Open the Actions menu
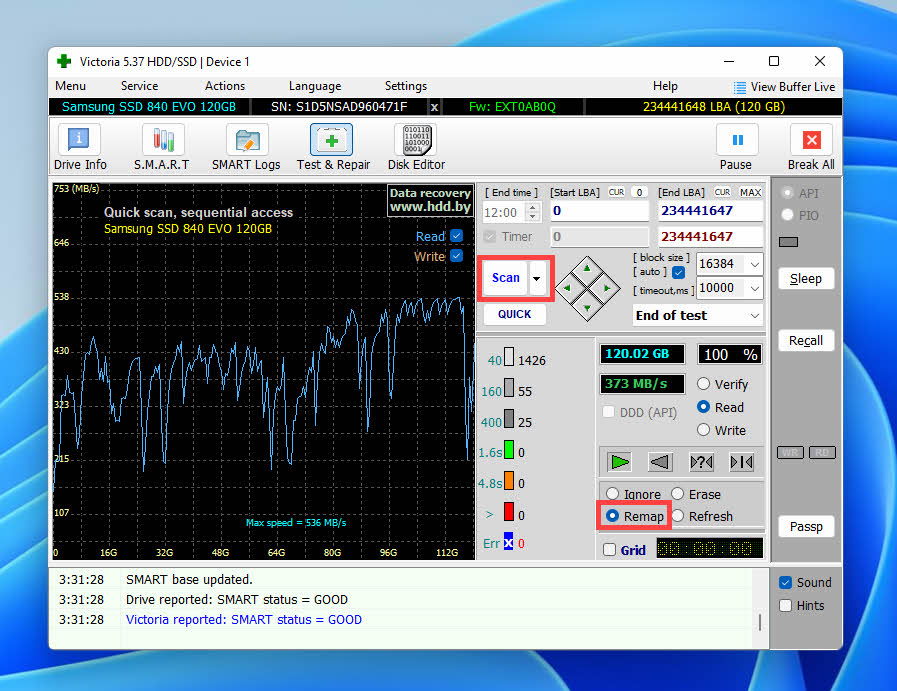 (x=225, y=86)
